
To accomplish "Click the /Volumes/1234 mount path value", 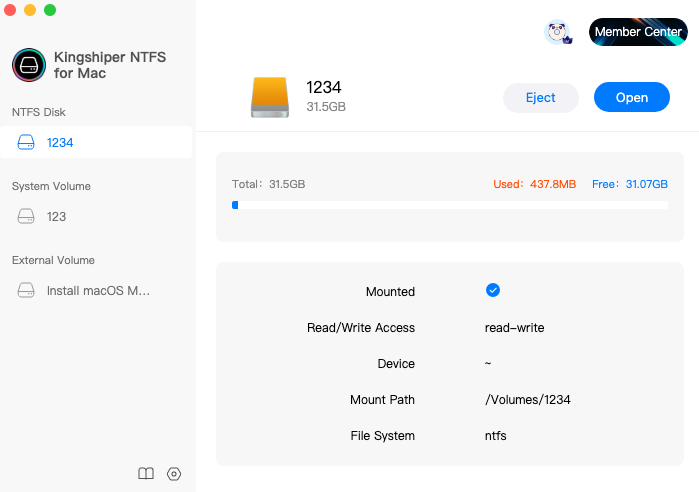I will 527,399.
